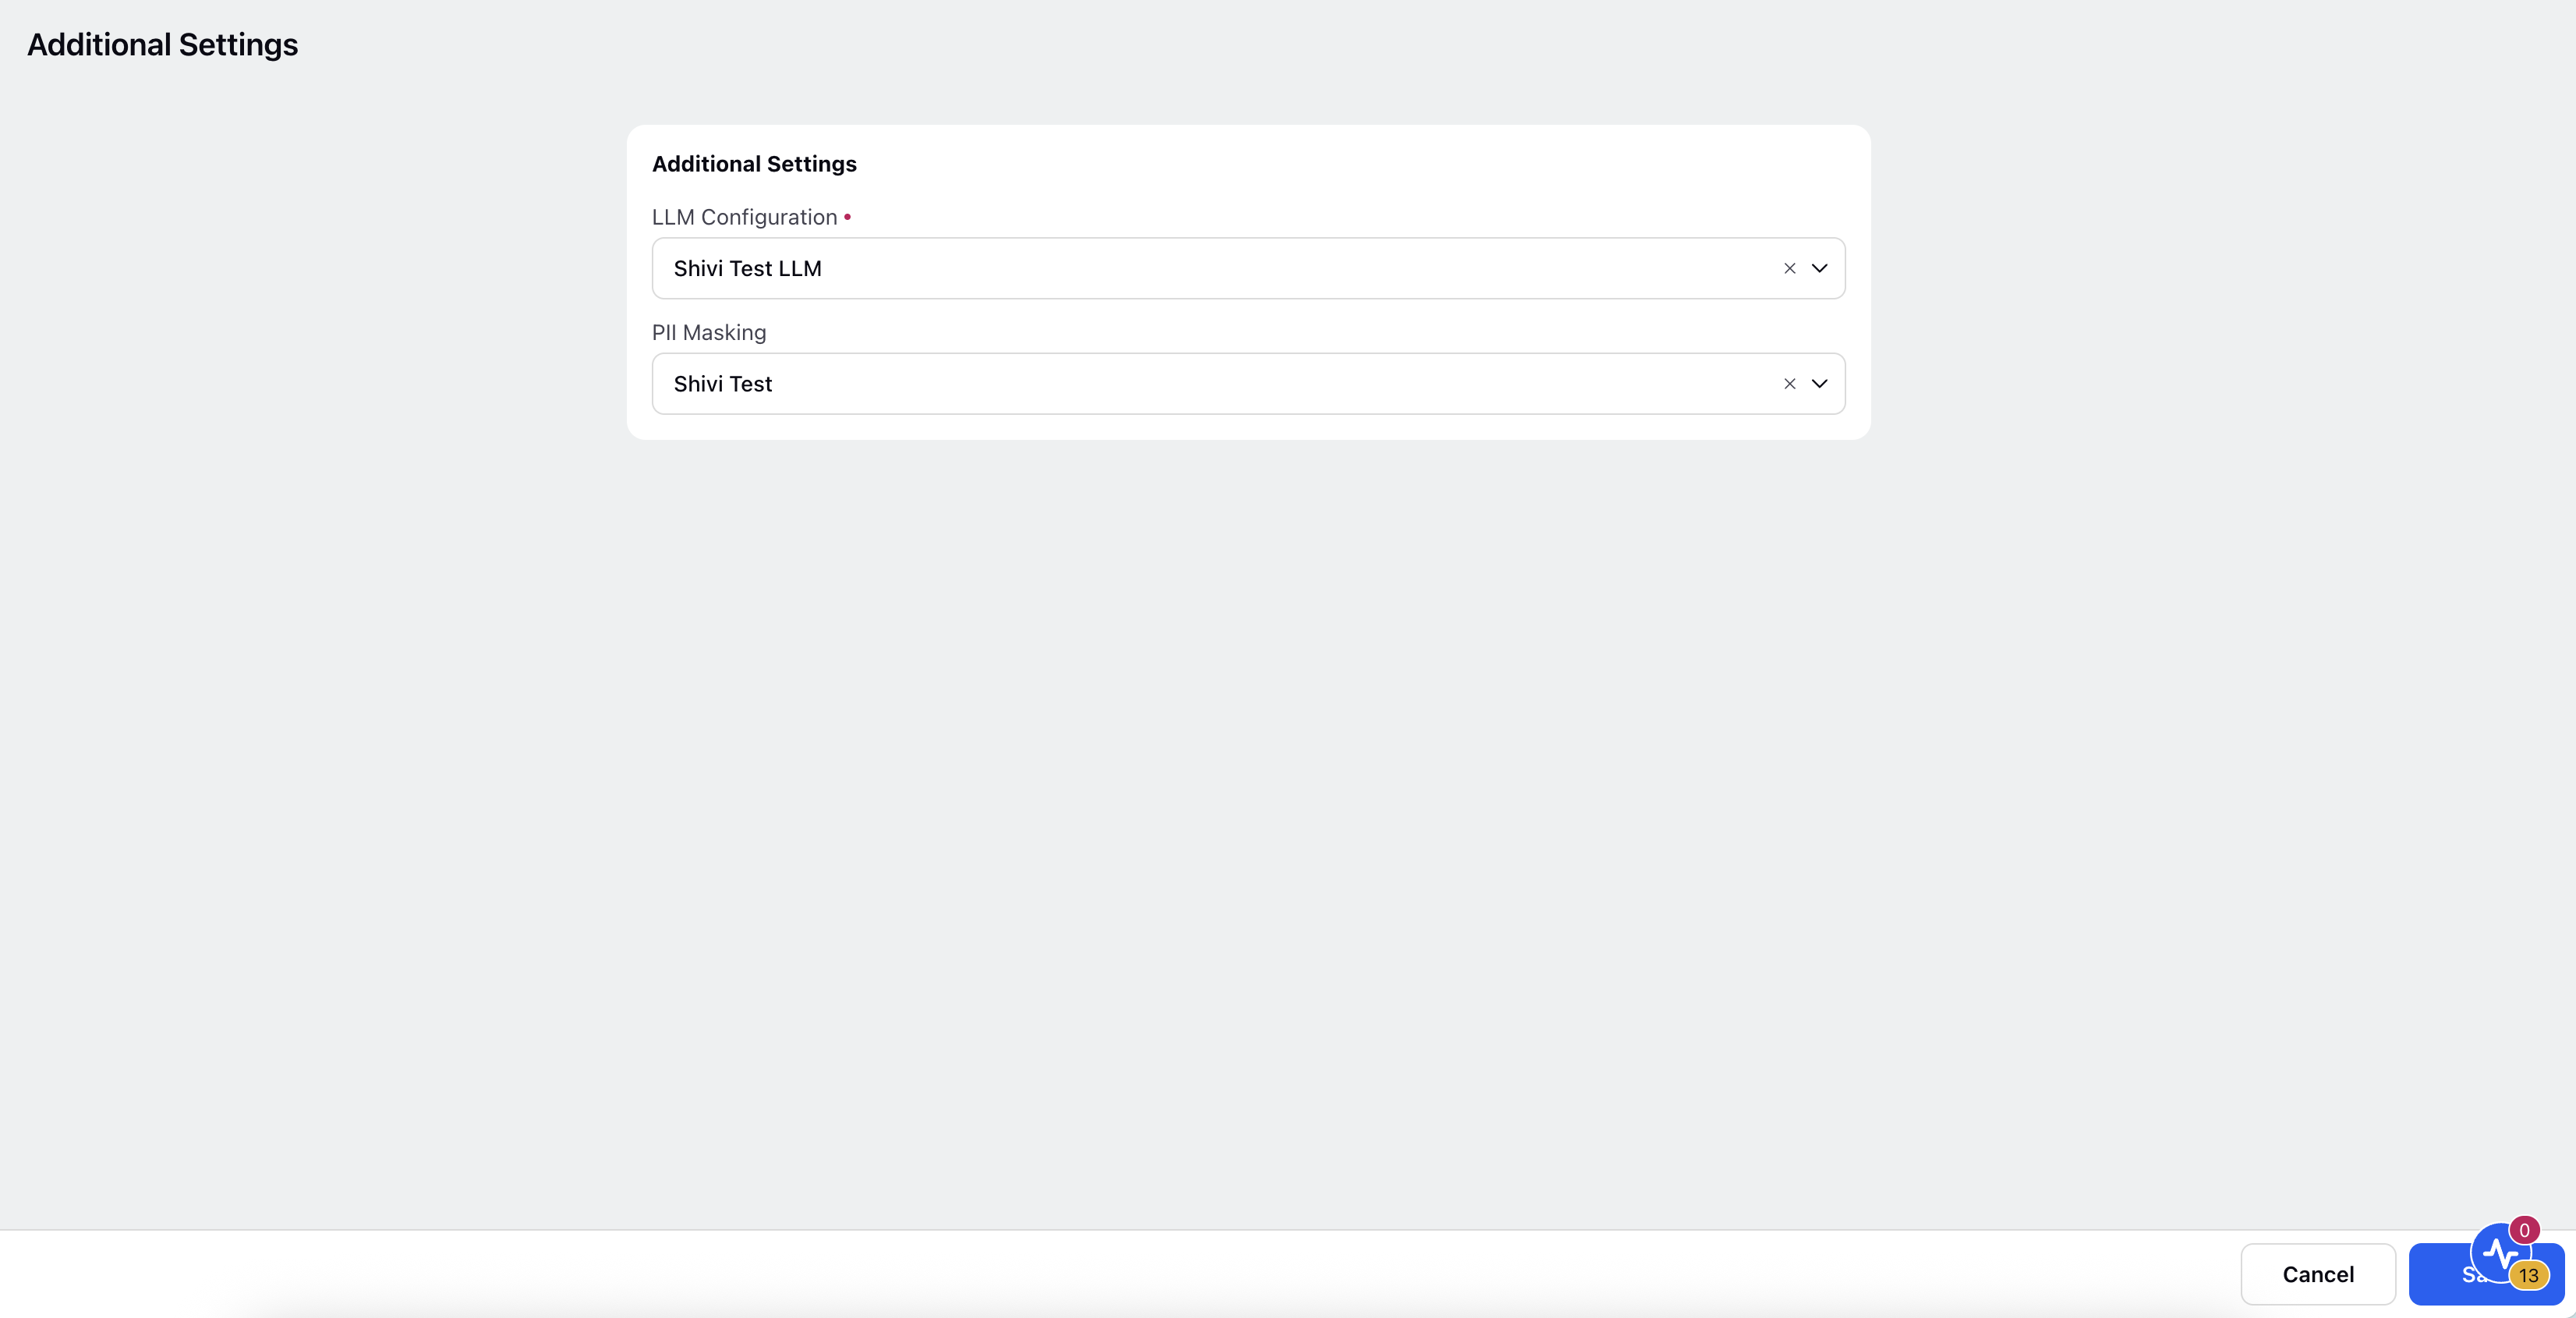This screenshot has width=2576, height=1318.
Task: Click the Shivi Test LLM field
Action: (x=1248, y=268)
